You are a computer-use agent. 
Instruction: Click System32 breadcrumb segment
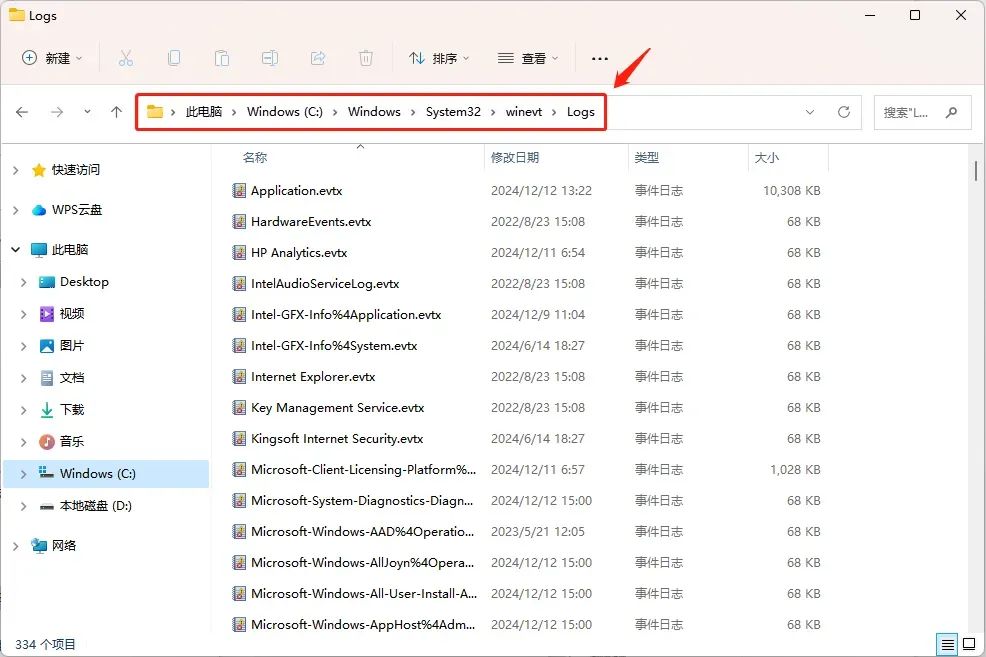453,112
